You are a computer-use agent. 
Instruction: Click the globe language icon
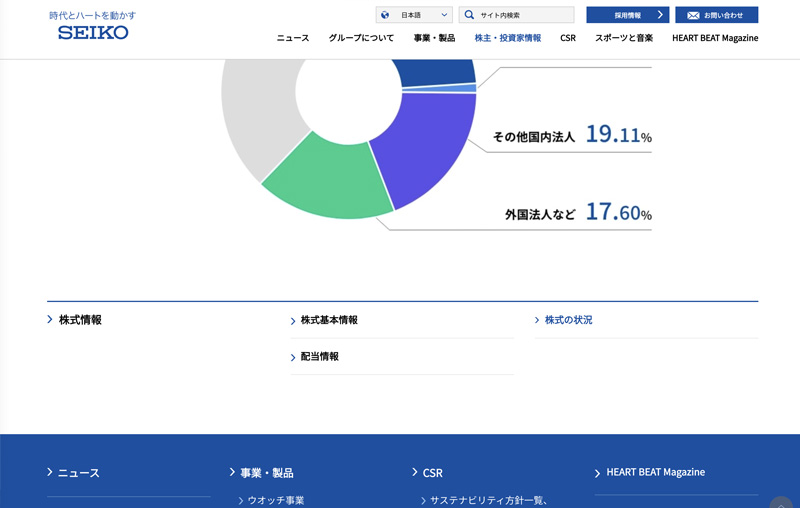pyautogui.click(x=385, y=15)
